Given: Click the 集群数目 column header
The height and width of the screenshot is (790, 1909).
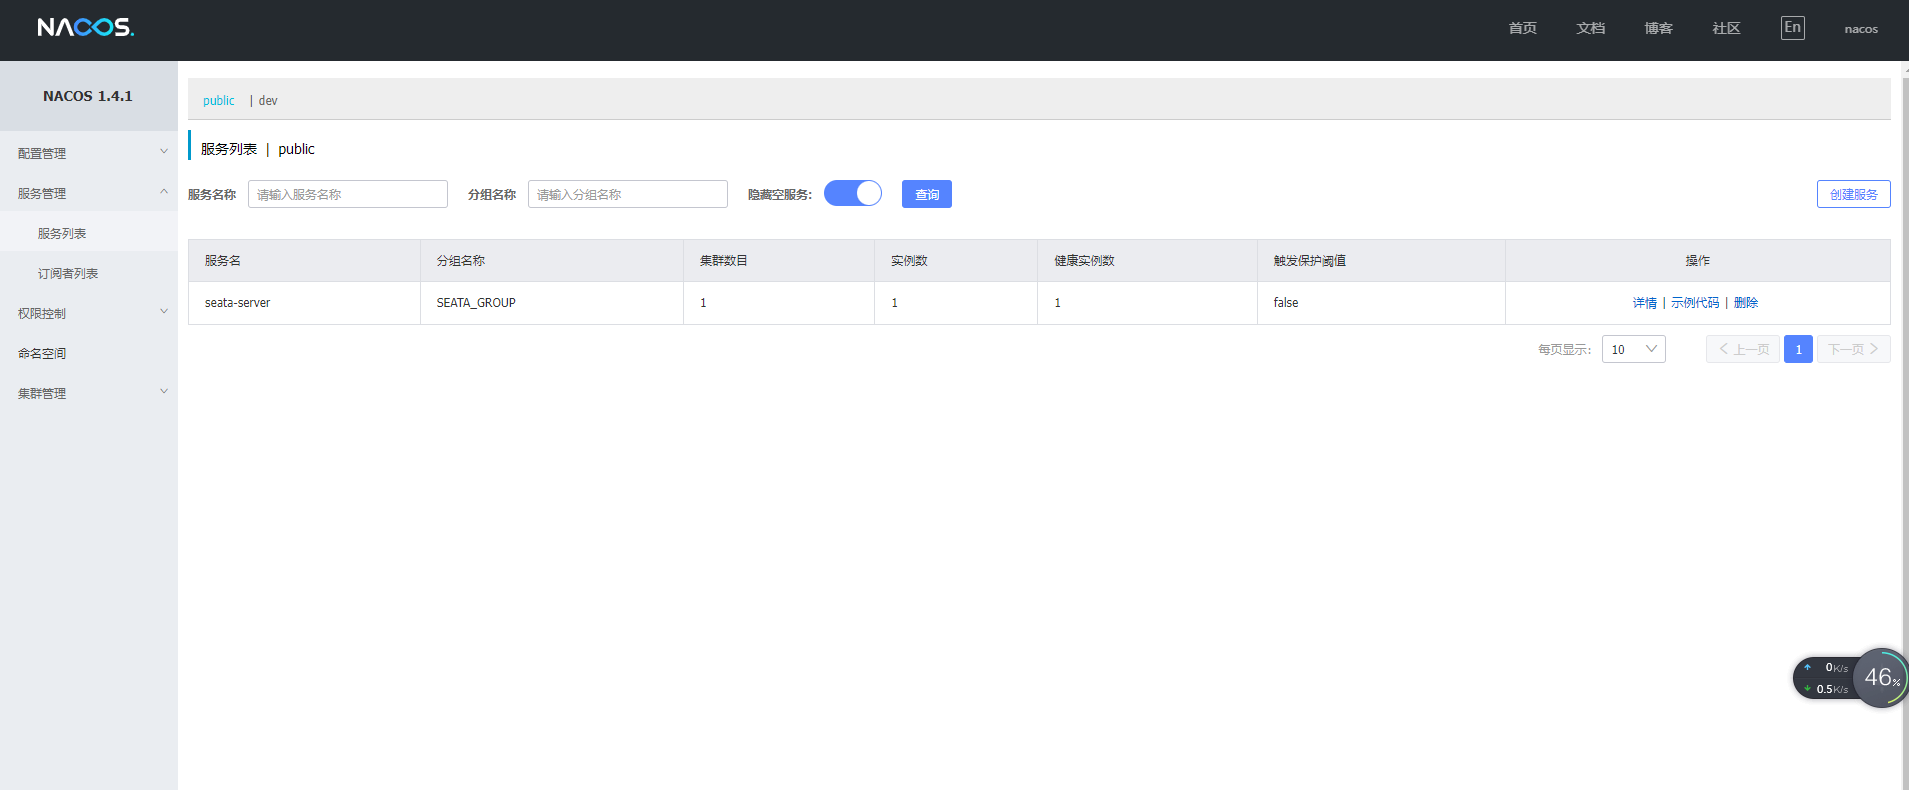Looking at the screenshot, I should point(779,261).
